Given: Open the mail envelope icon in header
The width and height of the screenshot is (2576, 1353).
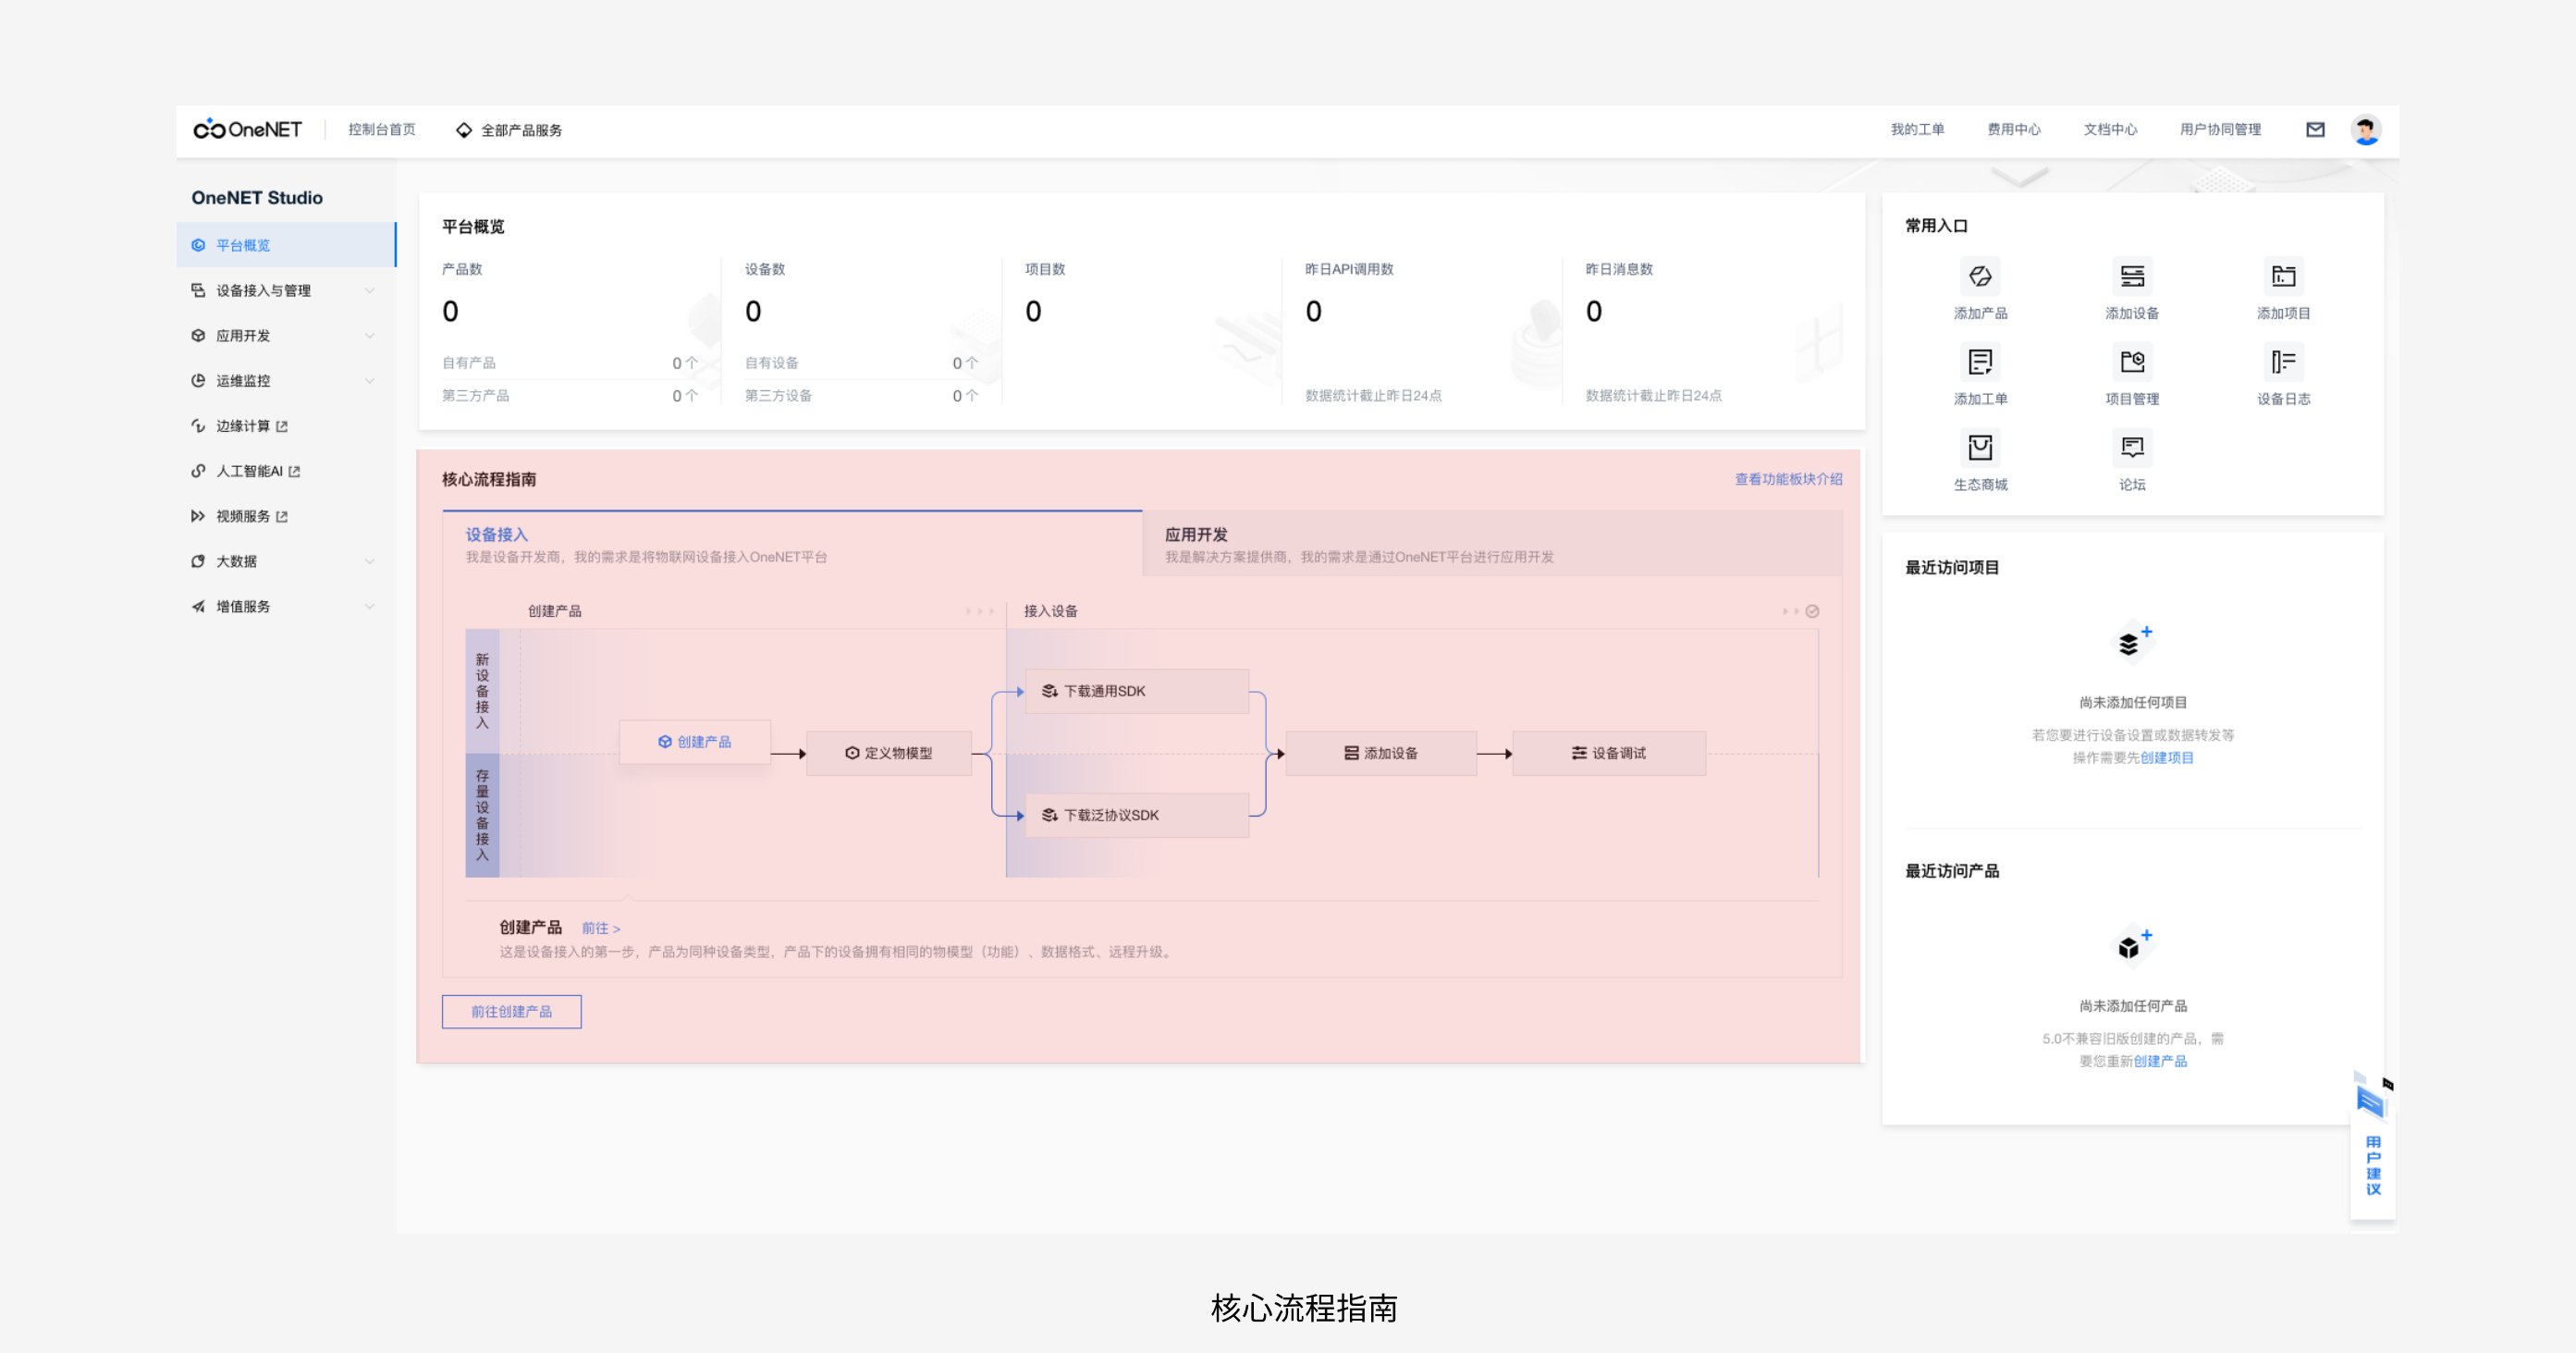Looking at the screenshot, I should 2315,130.
